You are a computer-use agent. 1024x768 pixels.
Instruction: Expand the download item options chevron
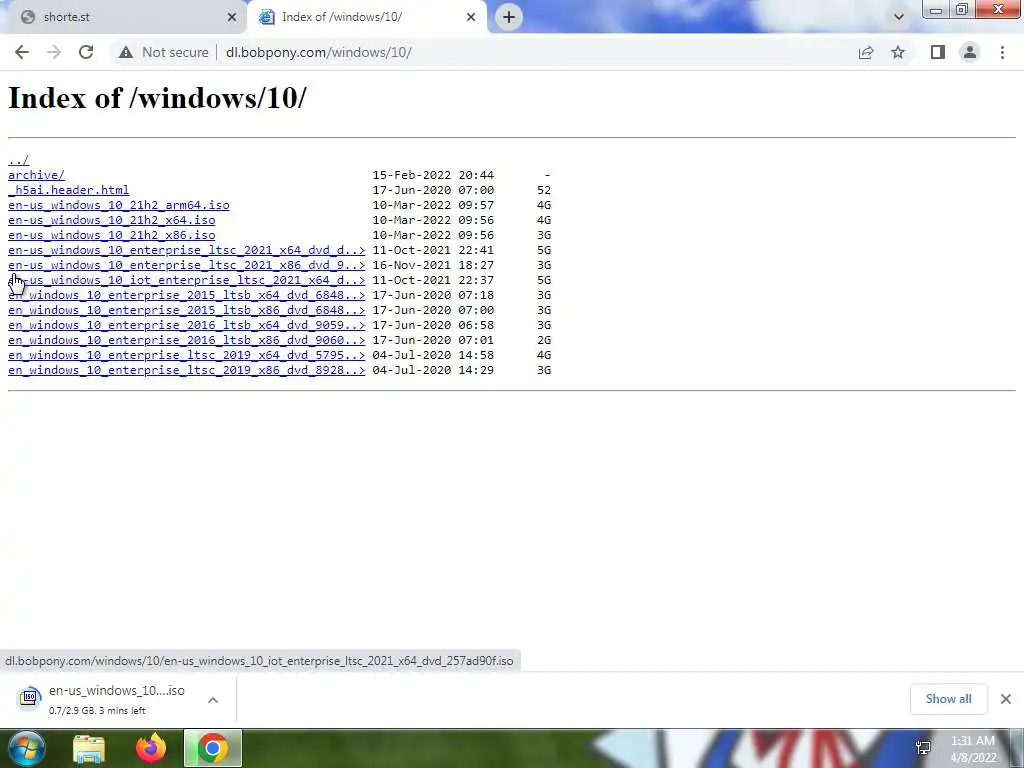(213, 700)
